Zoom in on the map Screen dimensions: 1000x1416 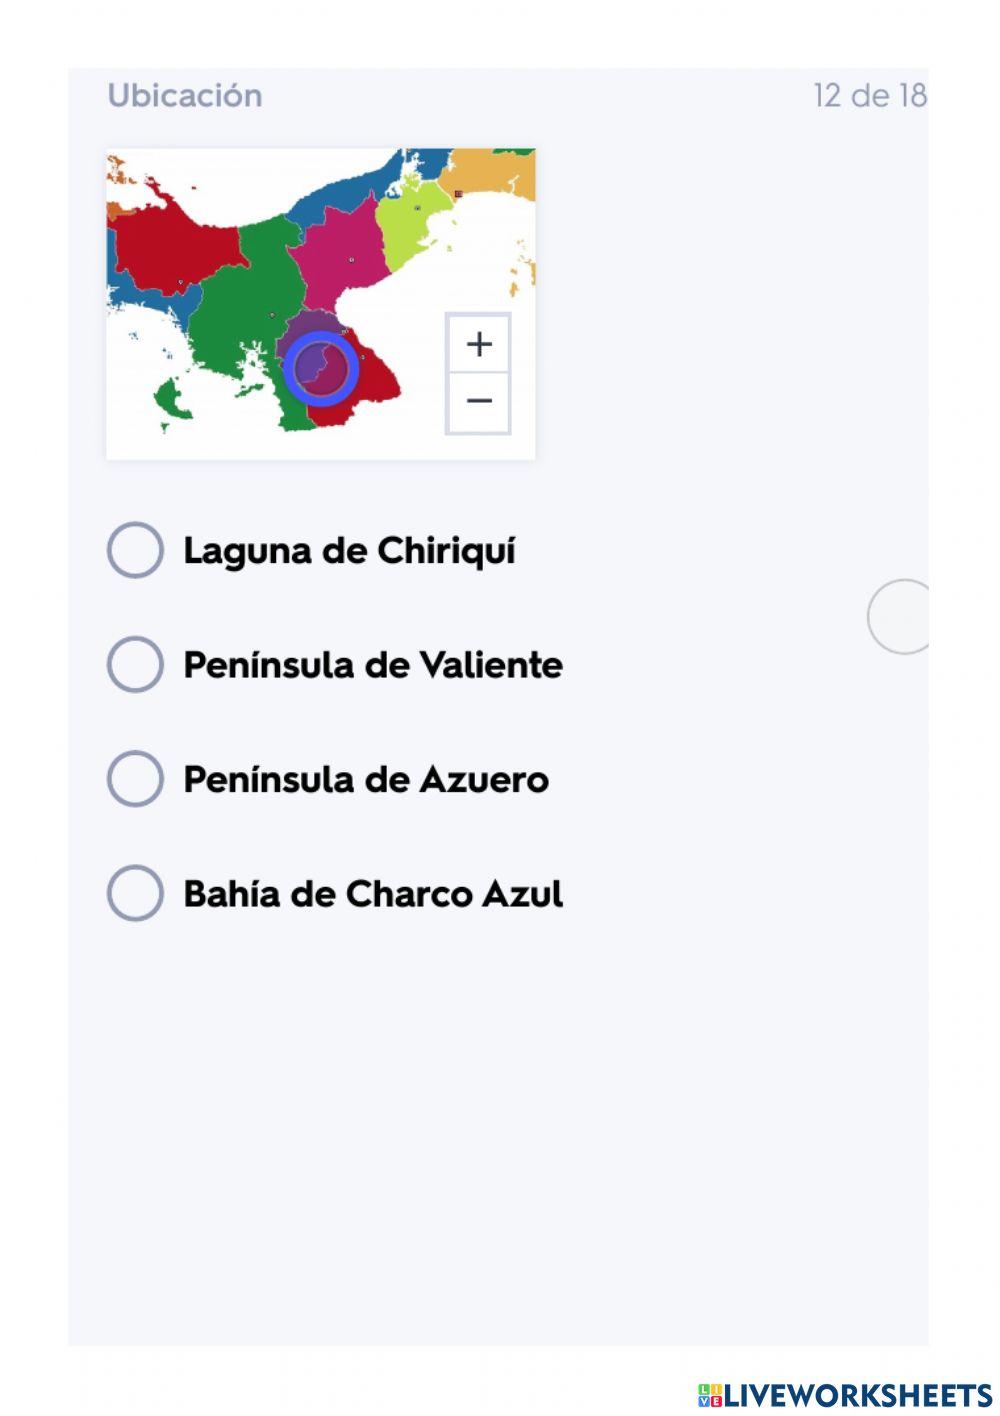479,344
